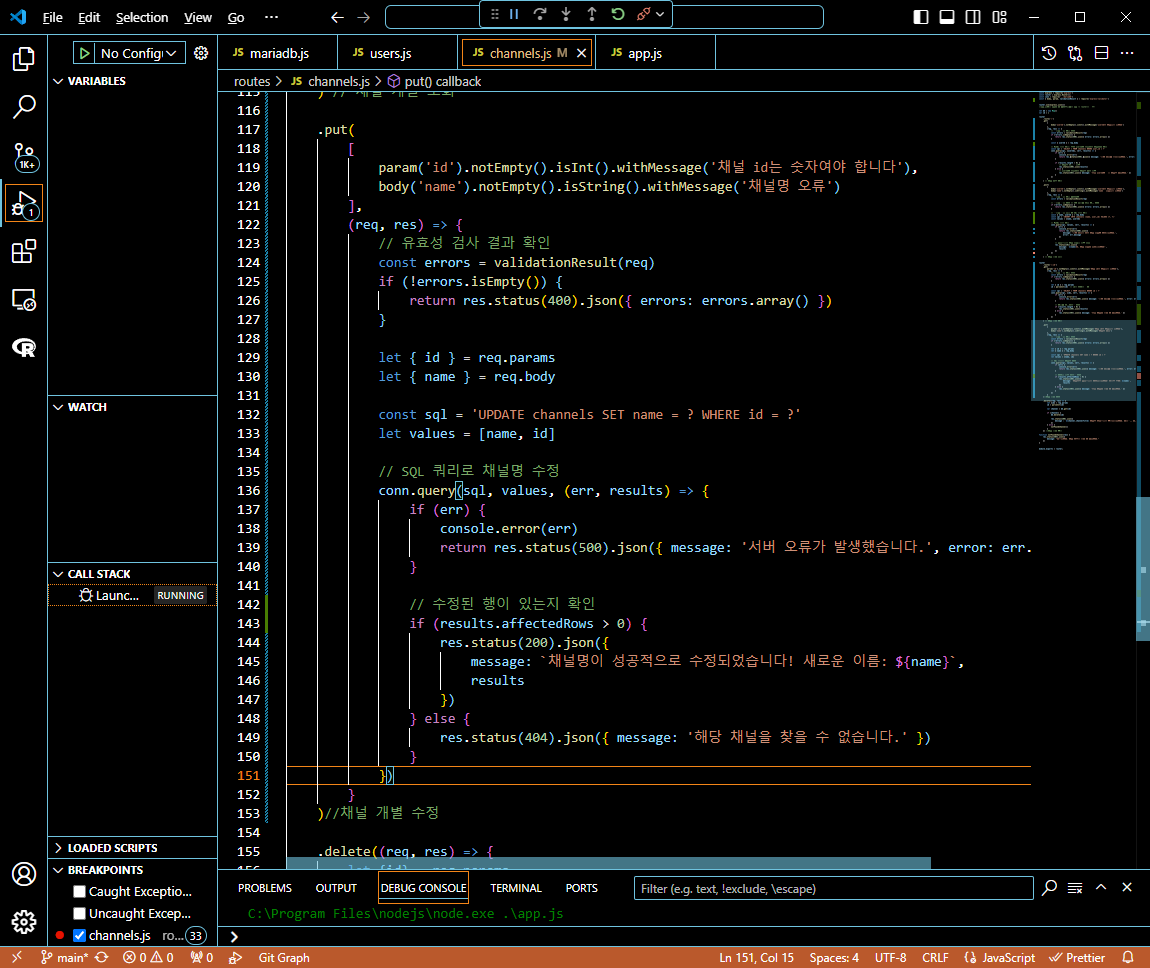This screenshot has width=1150, height=968.
Task: Open the Explorer view in activity bar
Action: [x=23, y=59]
